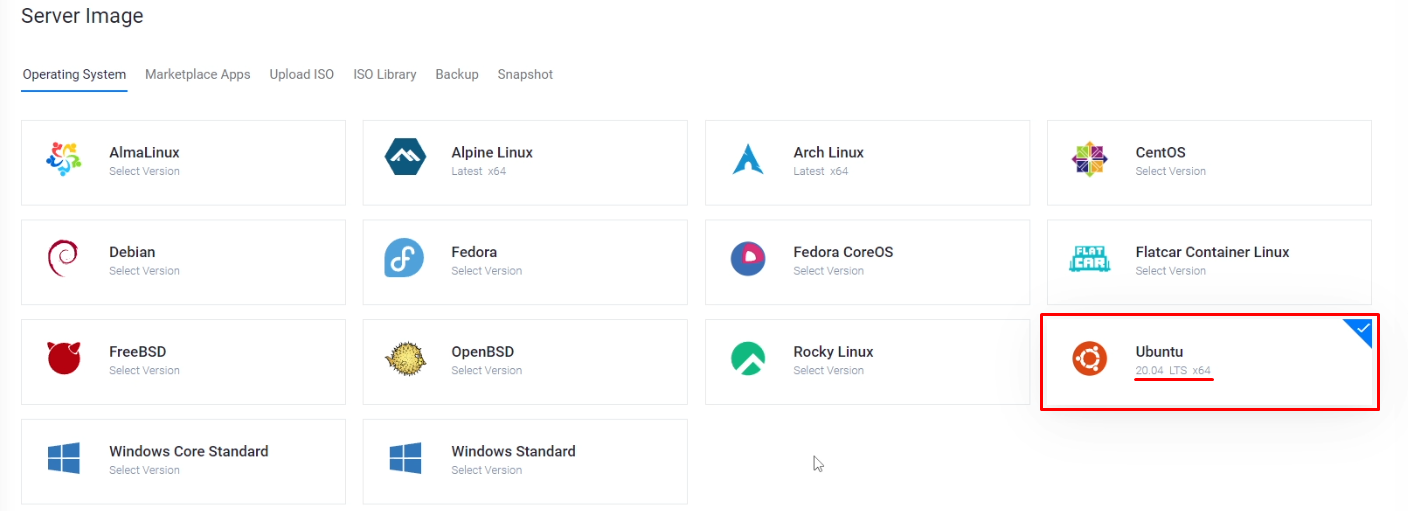Click the OpenBSD pufferfish logo icon
1408x511 pixels.
406,359
